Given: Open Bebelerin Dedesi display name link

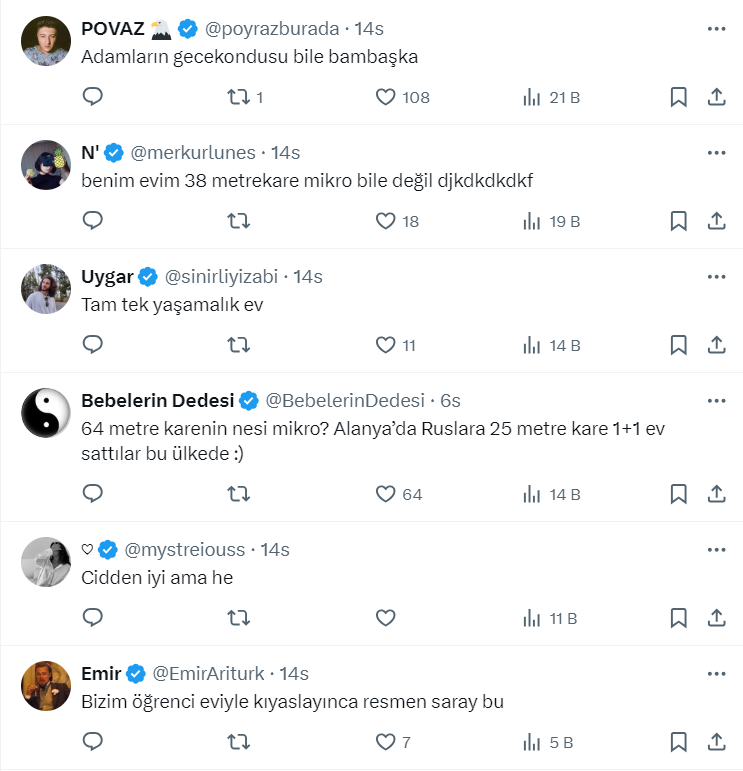Looking at the screenshot, I should tap(157, 400).
